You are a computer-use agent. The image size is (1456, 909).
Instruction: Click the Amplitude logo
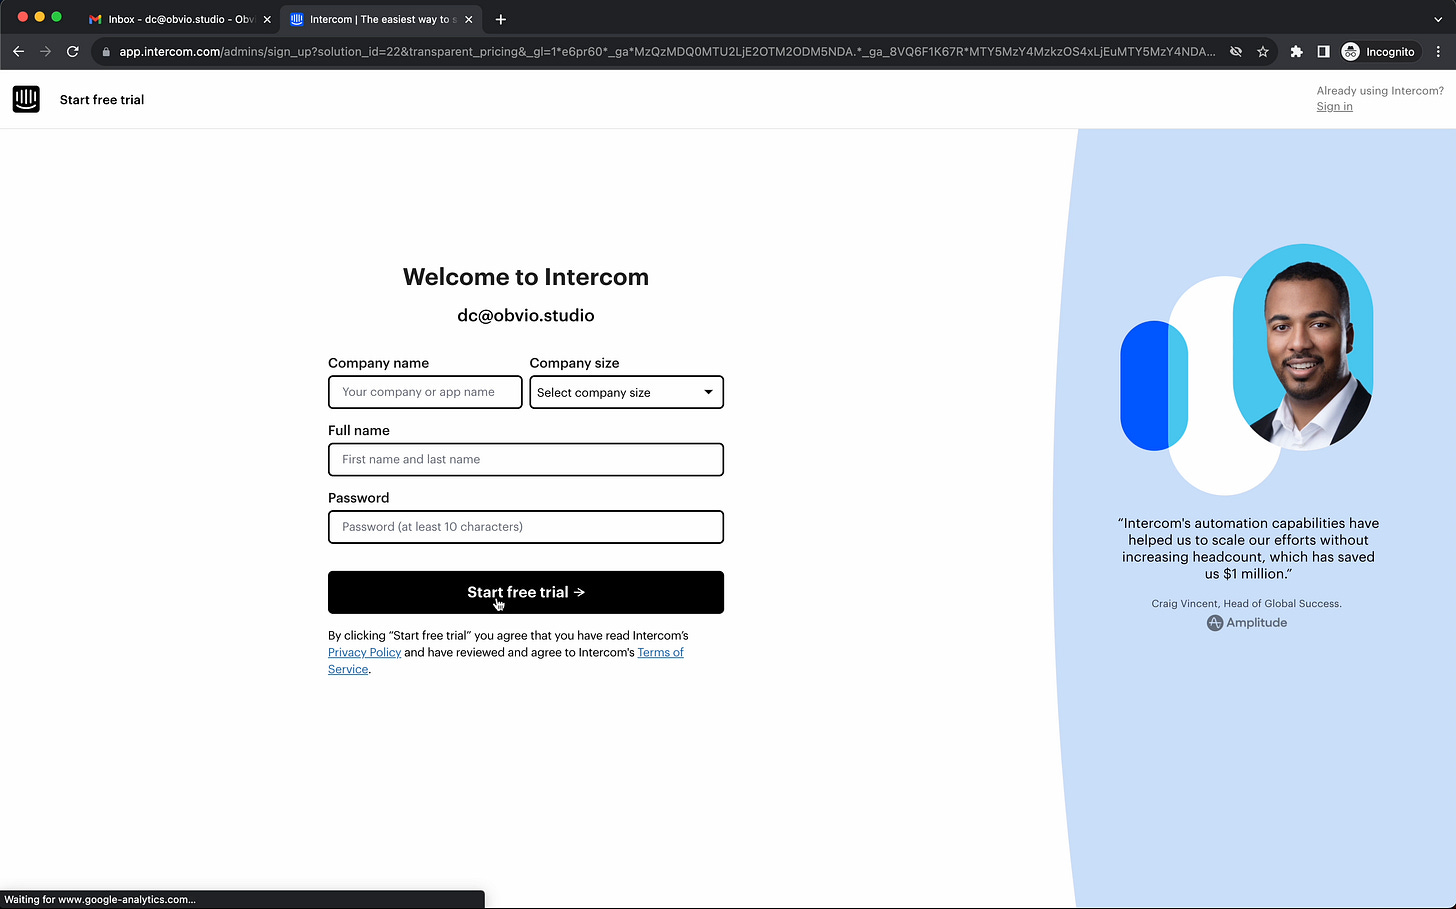click(x=1247, y=622)
